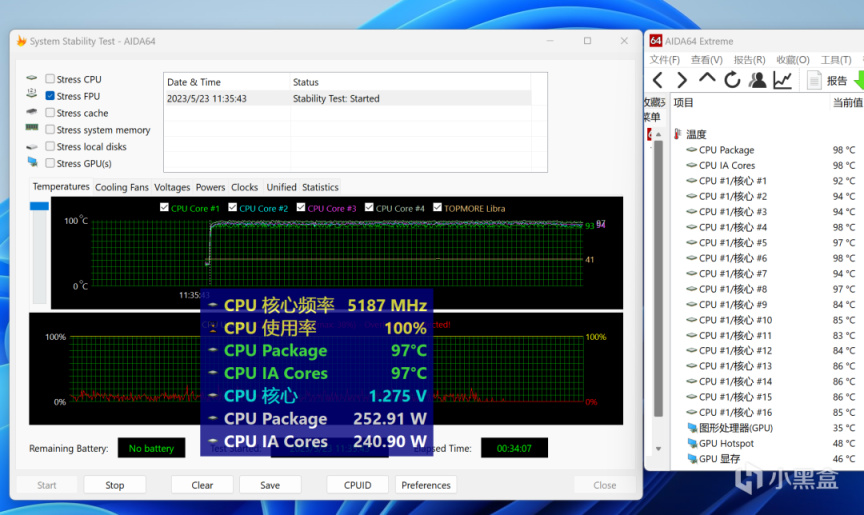The image size is (864, 515).
Task: Click the GPU 显存 sensor icon
Action: [692, 458]
